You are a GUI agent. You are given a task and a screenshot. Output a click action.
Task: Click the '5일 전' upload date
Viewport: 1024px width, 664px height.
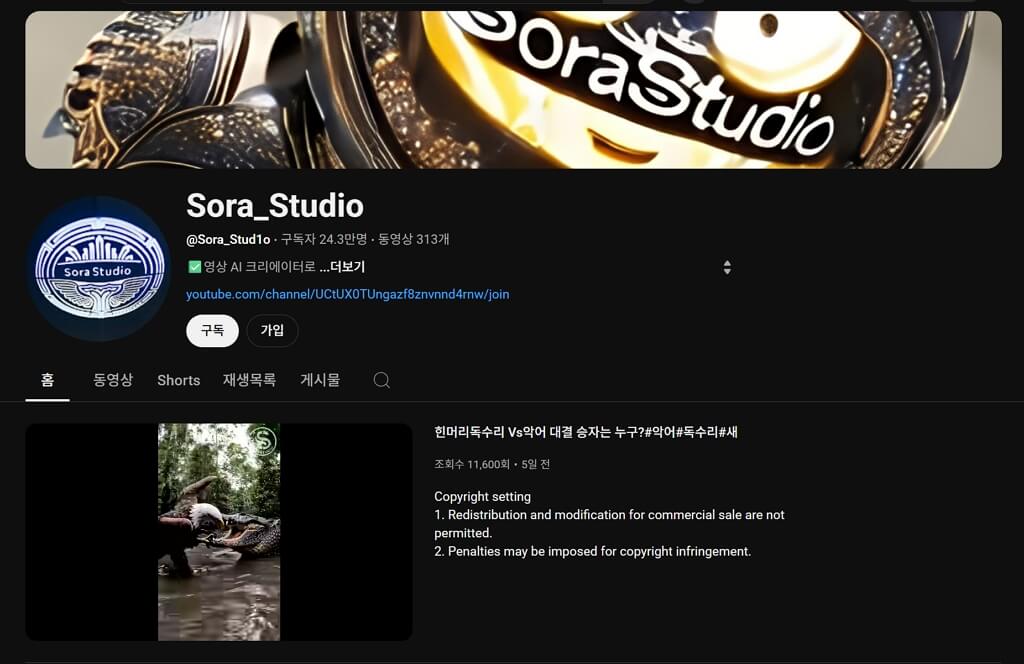536,464
